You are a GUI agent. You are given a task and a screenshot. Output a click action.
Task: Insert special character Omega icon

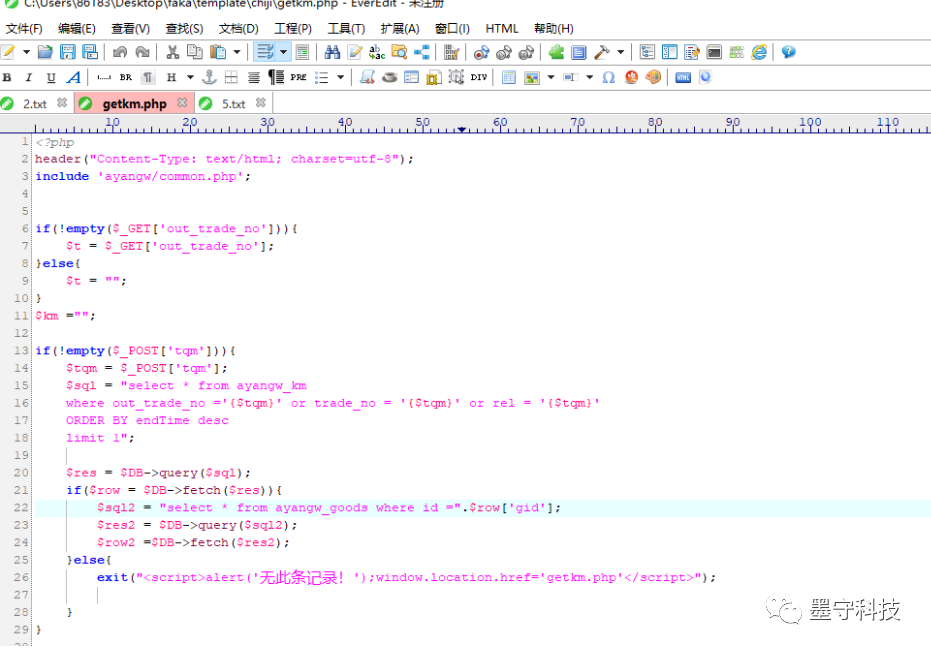pyautogui.click(x=609, y=77)
